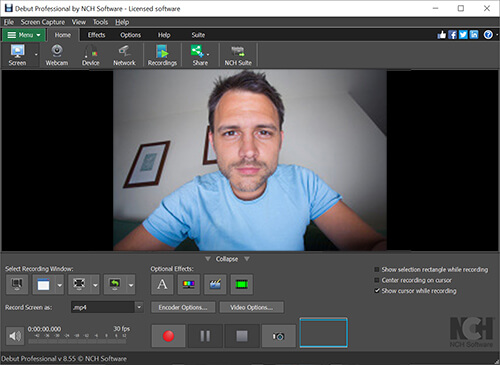Open the View menu

pyautogui.click(x=79, y=22)
